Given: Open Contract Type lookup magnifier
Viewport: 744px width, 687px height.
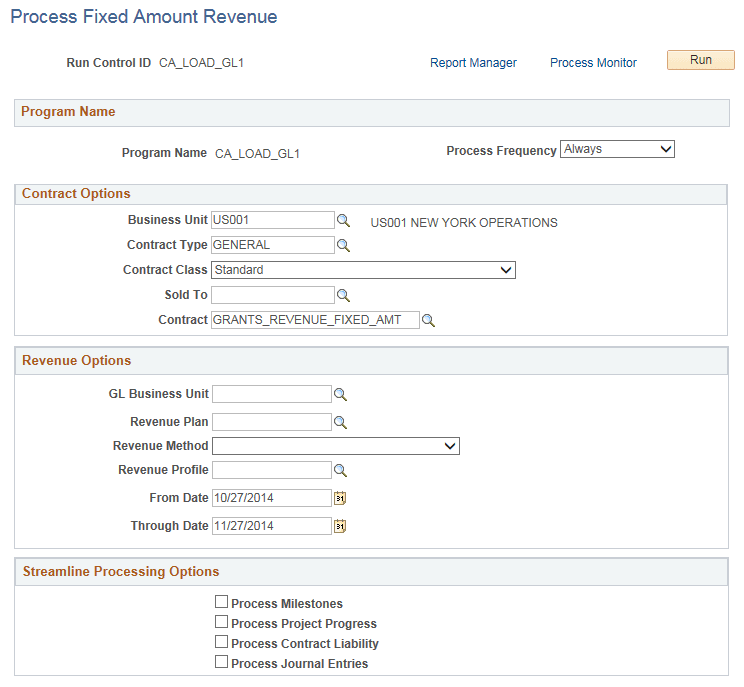Looking at the screenshot, I should click(x=343, y=245).
